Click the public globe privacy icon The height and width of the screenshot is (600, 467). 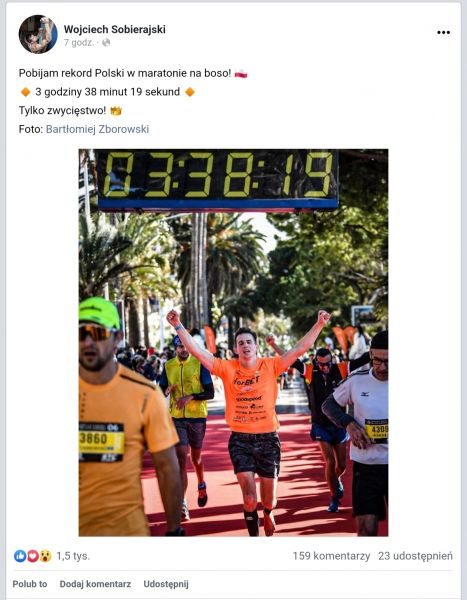[x=106, y=42]
